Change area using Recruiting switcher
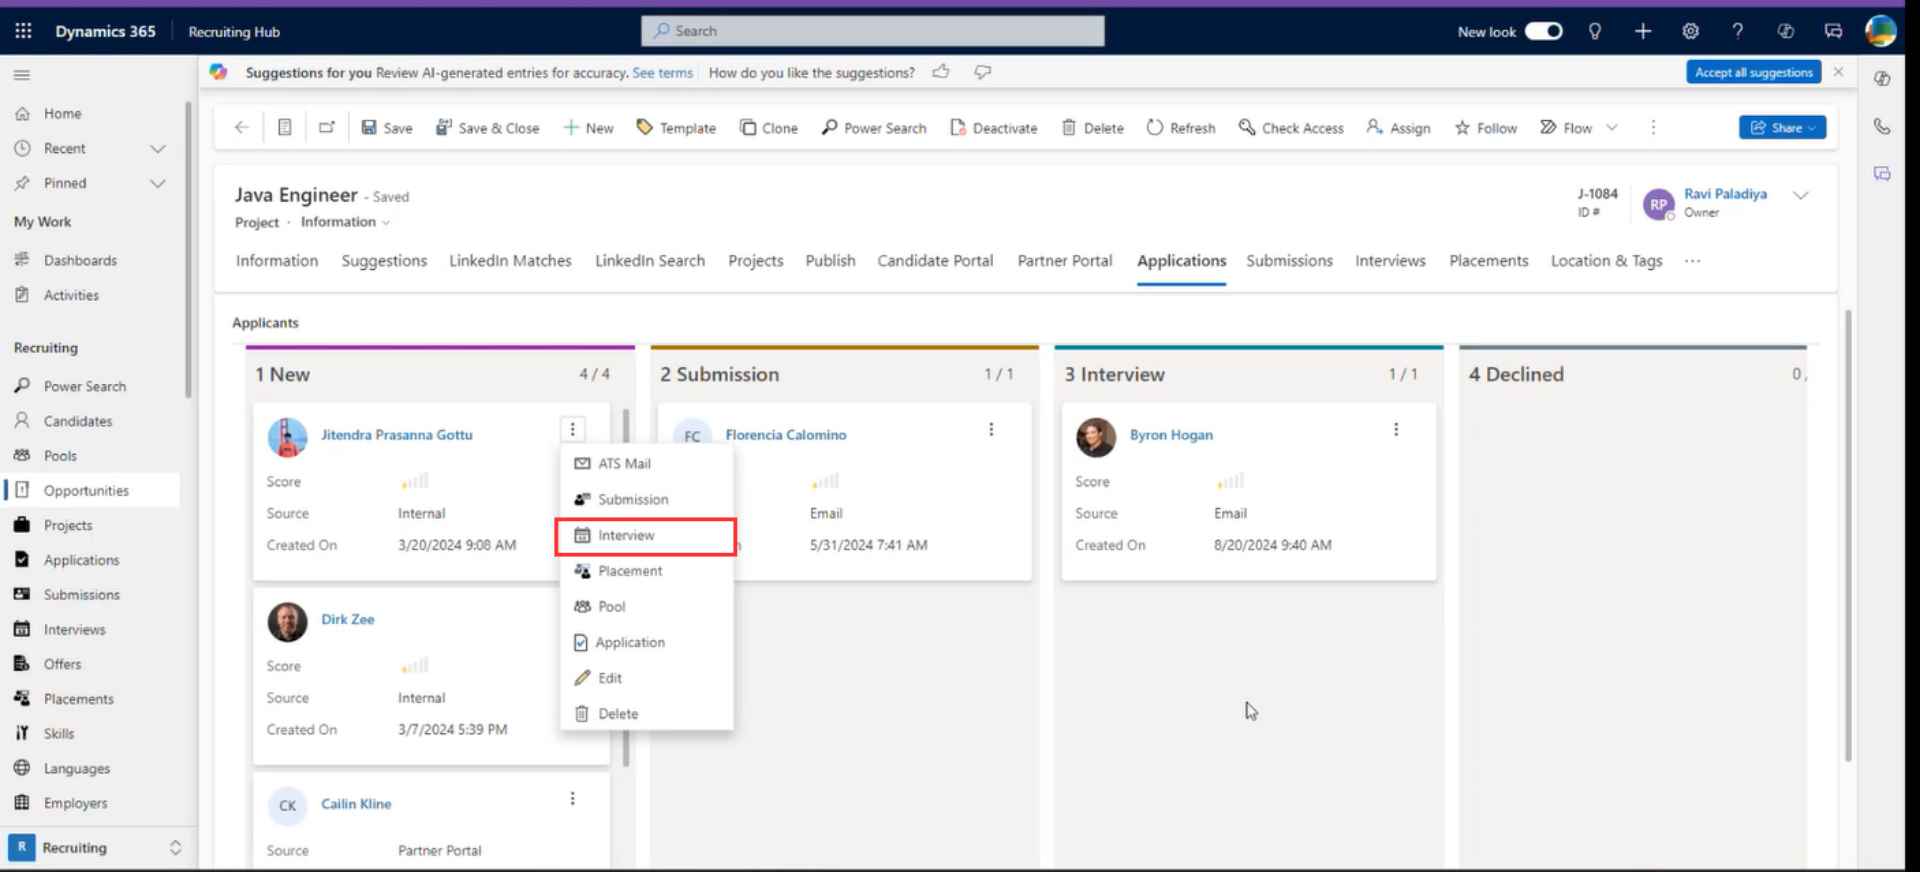Screen dimensions: 1920x872 pyautogui.click(x=97, y=848)
